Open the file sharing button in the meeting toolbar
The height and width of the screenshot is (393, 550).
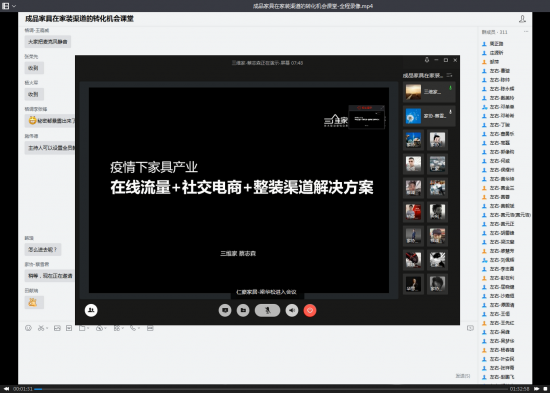(x=243, y=310)
